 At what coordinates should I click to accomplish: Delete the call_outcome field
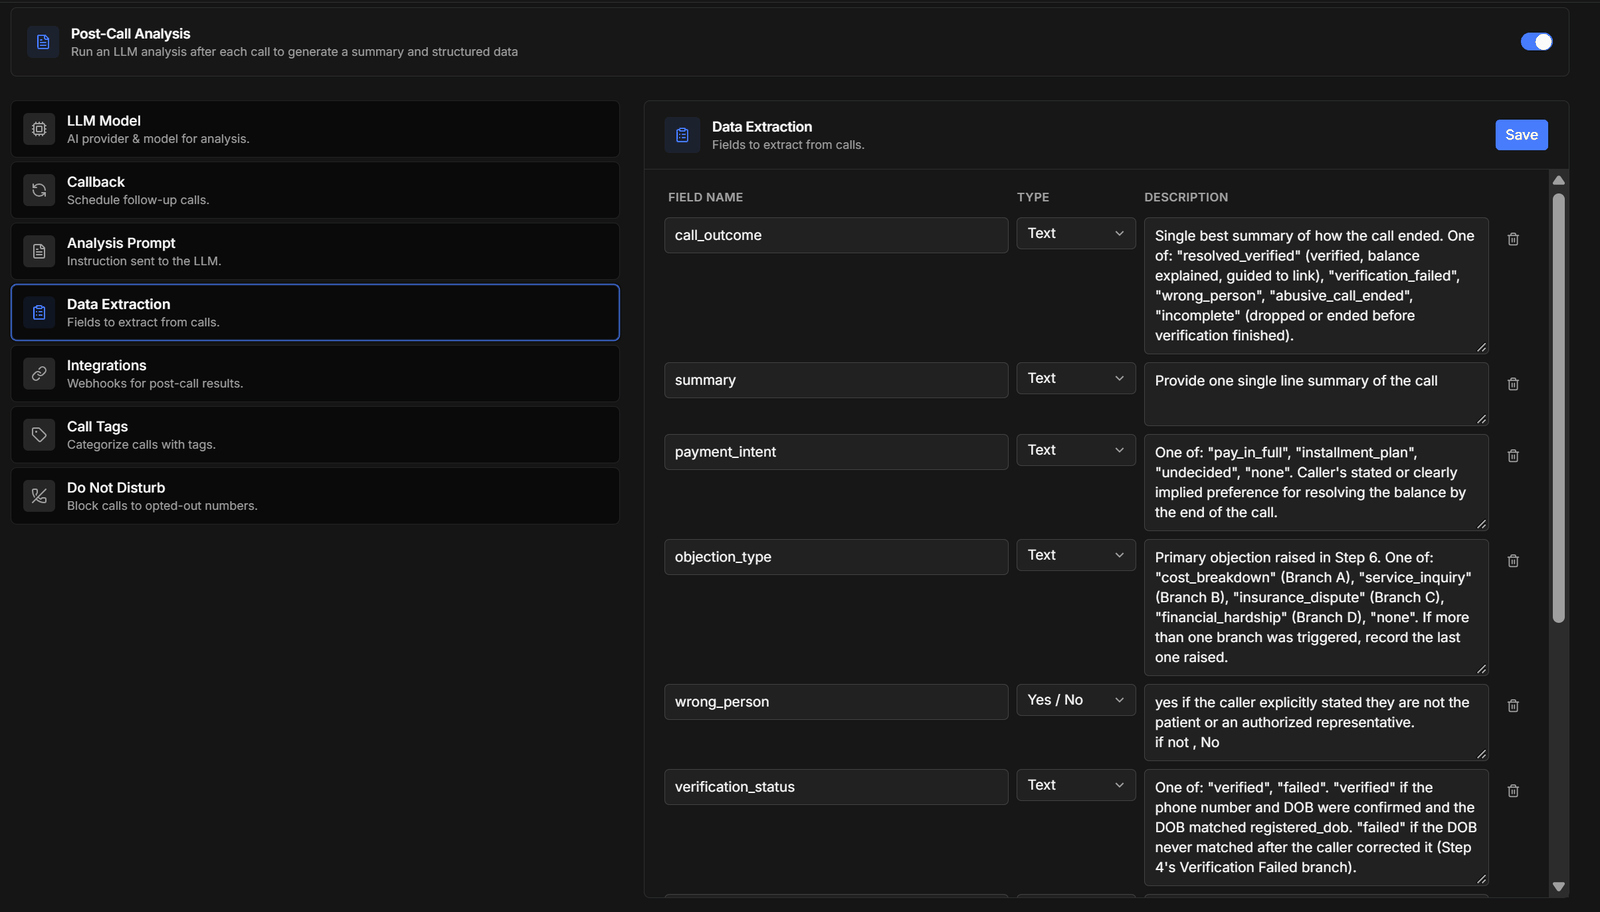[1513, 239]
